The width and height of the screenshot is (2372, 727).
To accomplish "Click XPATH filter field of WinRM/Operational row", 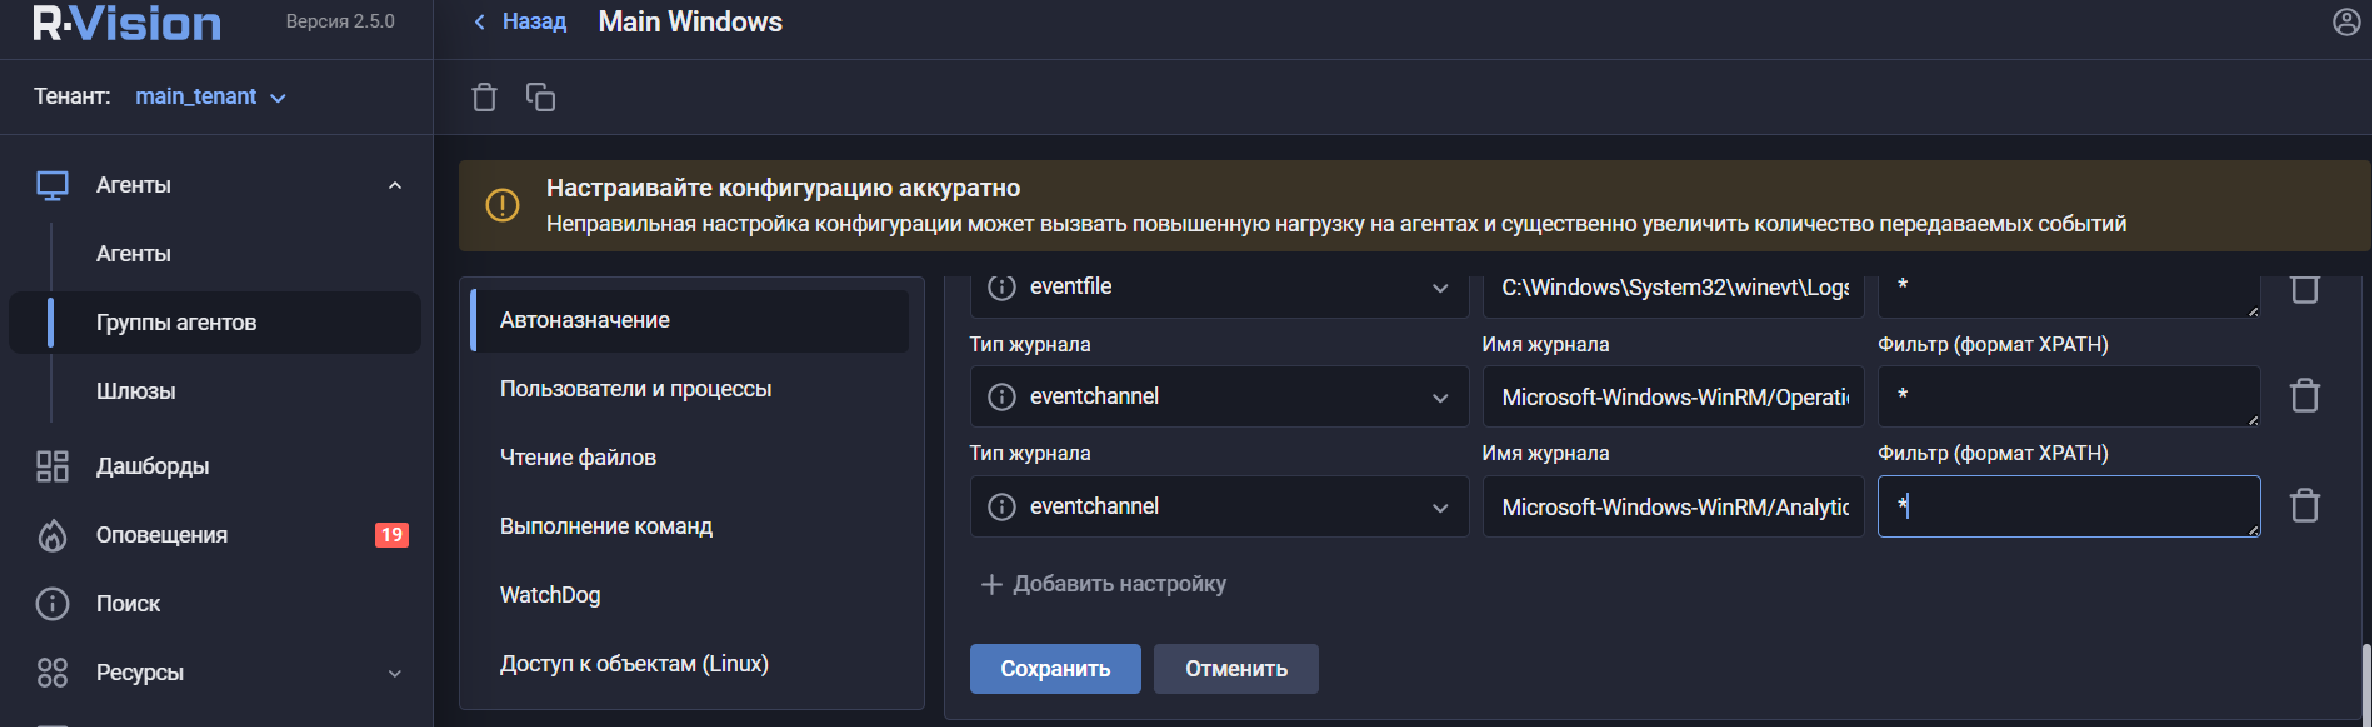I will point(2069,396).
